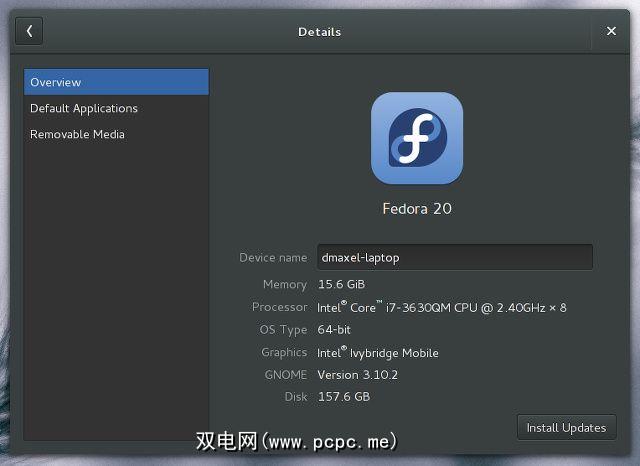
Task: Click into the device name text field
Action: click(x=455, y=257)
